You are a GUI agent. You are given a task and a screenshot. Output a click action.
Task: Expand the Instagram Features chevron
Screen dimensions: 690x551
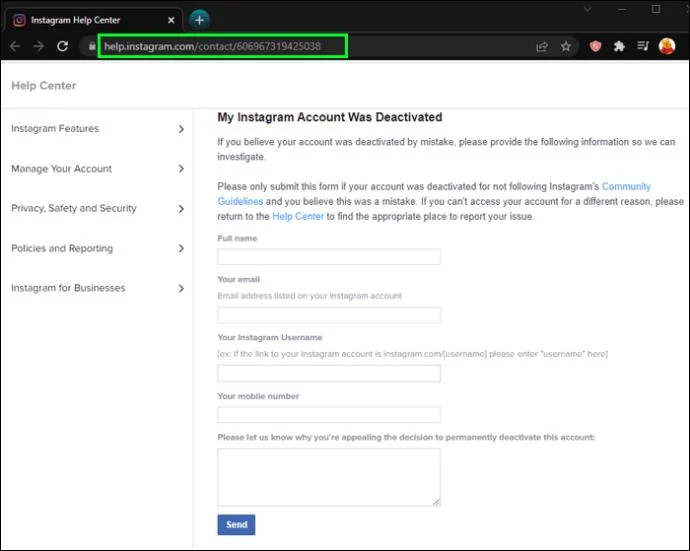(181, 129)
